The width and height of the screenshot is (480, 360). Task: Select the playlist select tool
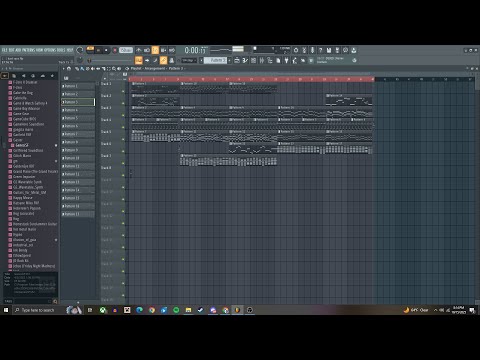109,69
